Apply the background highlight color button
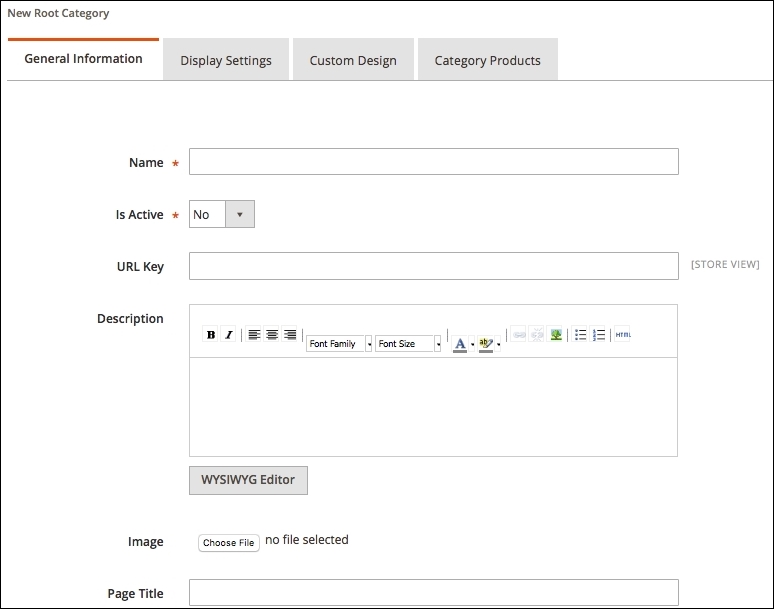The height and width of the screenshot is (609, 774). tap(486, 344)
